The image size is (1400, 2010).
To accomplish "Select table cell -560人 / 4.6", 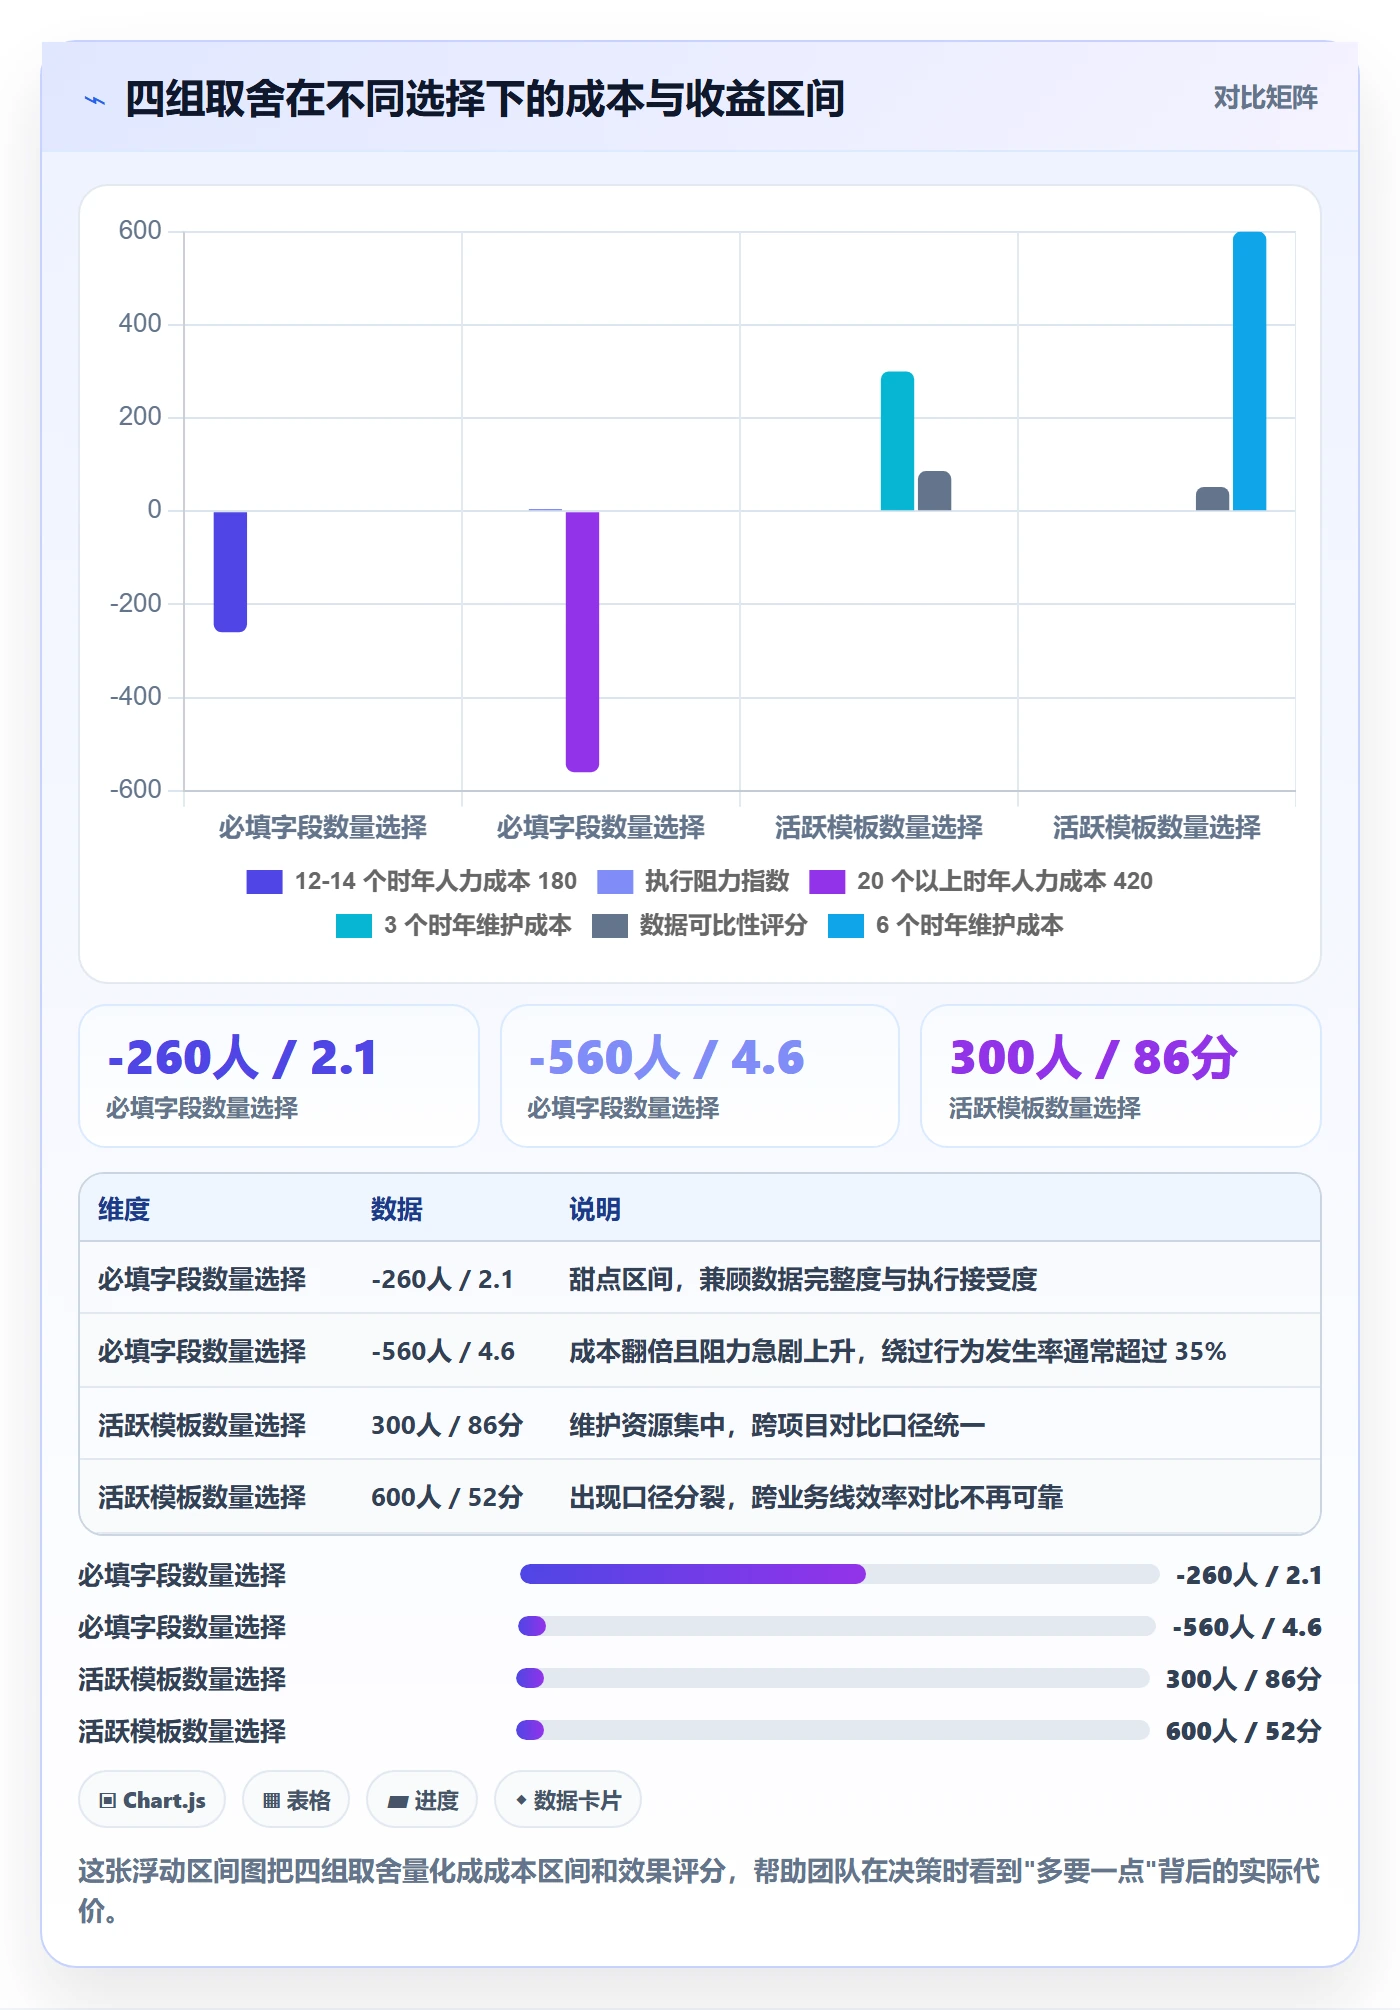I will click(x=443, y=1351).
